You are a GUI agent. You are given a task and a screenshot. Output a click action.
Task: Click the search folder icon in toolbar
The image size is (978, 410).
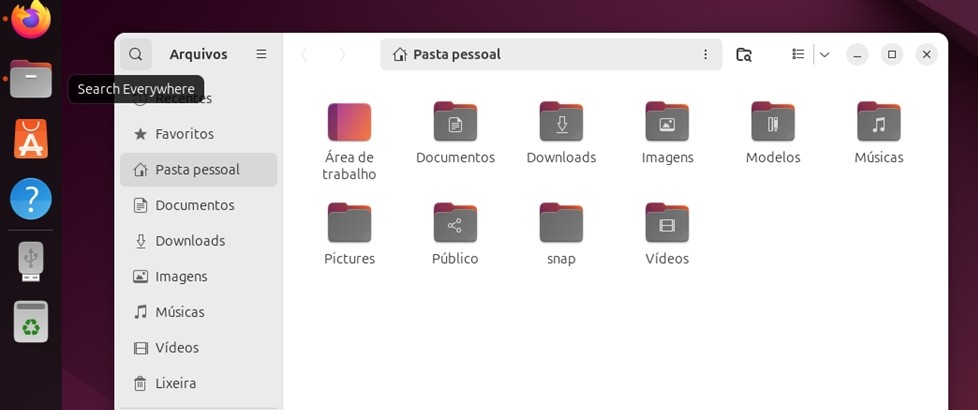743,54
